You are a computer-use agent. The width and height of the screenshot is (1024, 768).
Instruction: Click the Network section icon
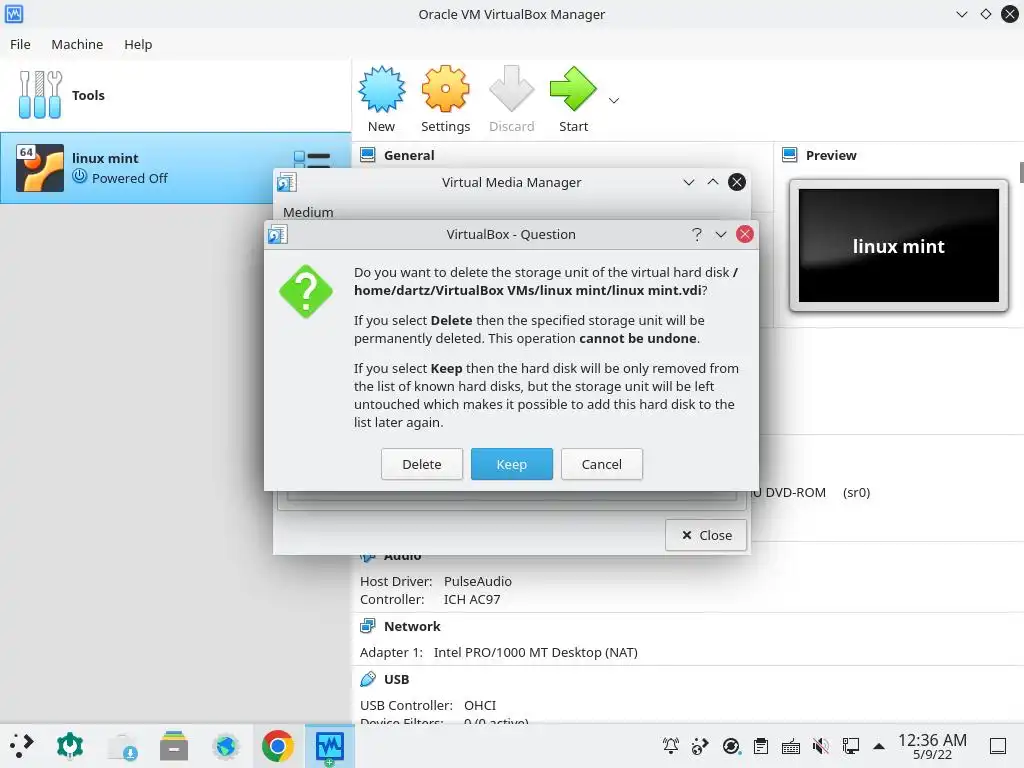tap(368, 626)
